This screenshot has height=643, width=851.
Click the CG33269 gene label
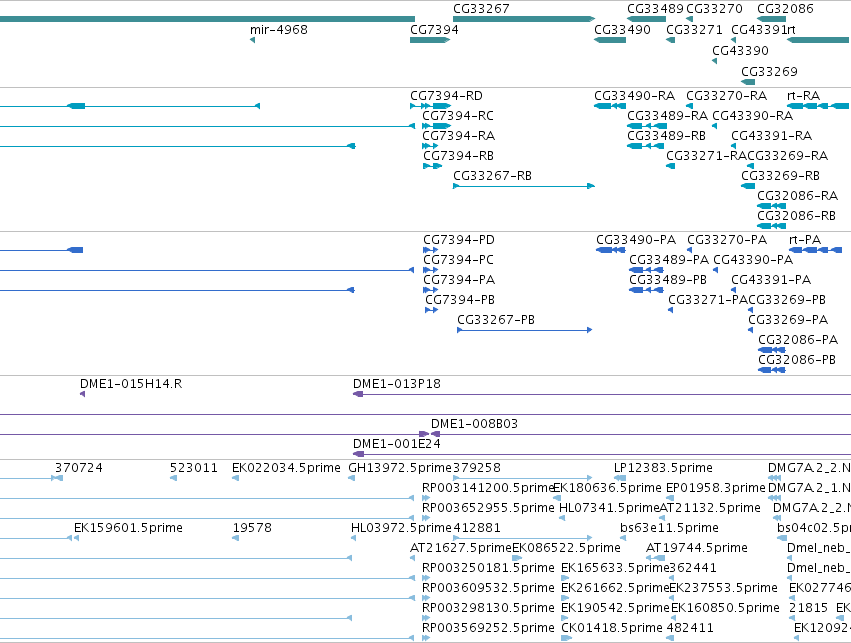(769, 72)
